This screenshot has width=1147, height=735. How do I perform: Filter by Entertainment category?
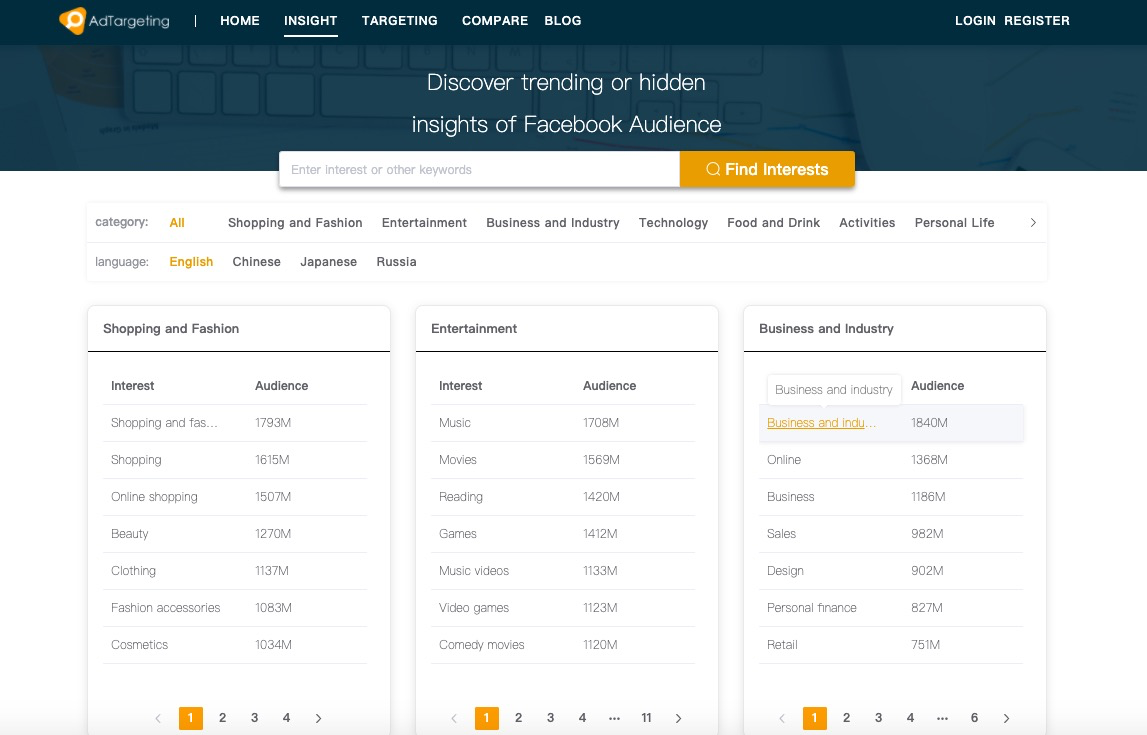pyautogui.click(x=424, y=223)
